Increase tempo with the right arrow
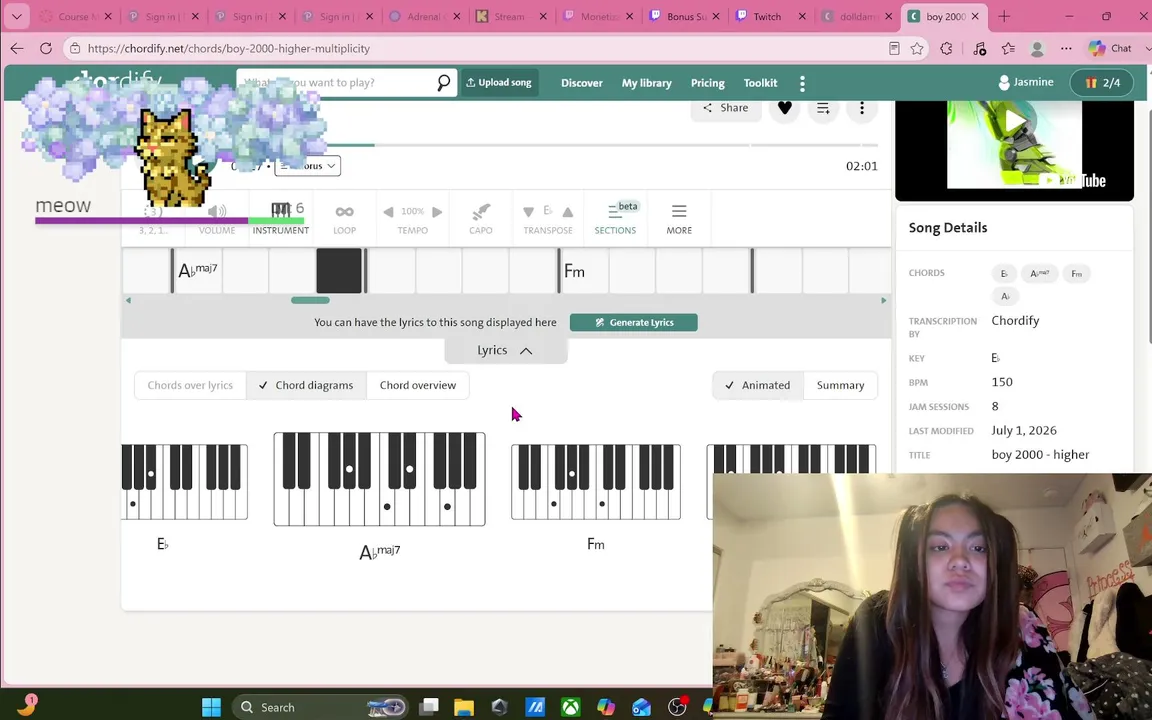The width and height of the screenshot is (1152, 720). click(437, 212)
